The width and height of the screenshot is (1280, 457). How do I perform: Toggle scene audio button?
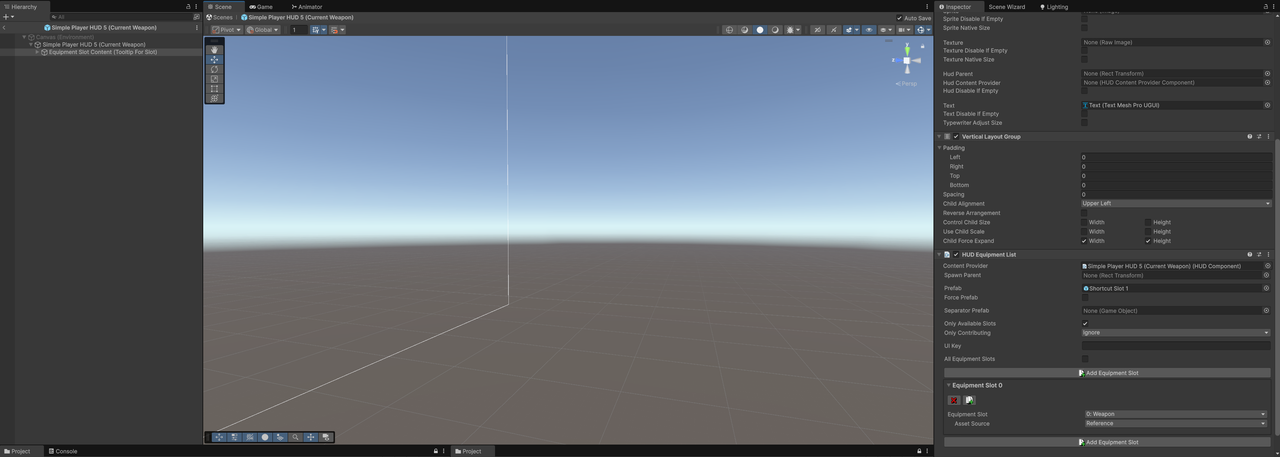pos(833,30)
